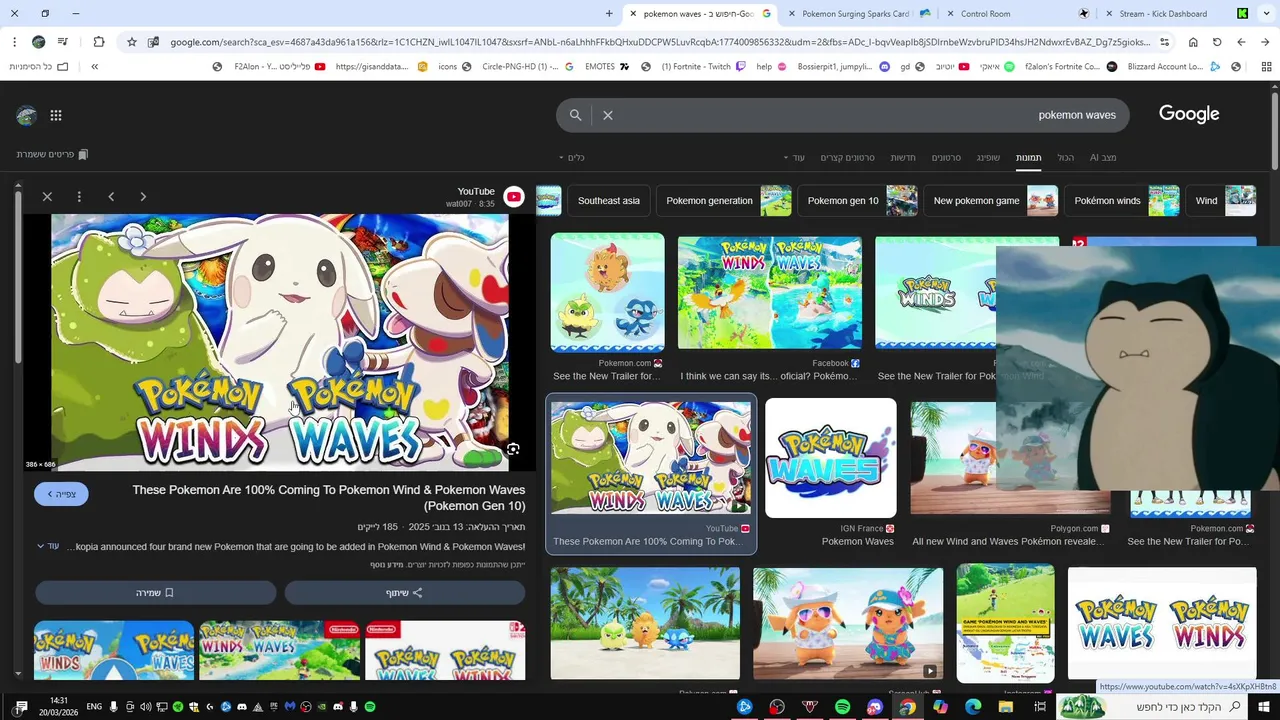Screen dimensions: 1280x720
Task: Select the מצב AI search tab
Action: tap(1103, 158)
